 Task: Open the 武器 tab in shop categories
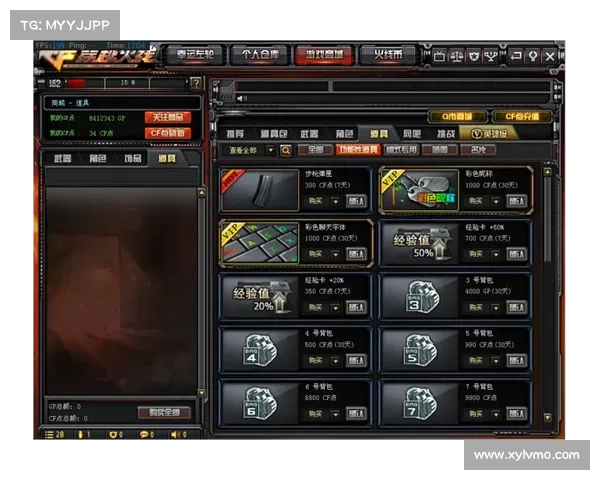[309, 133]
